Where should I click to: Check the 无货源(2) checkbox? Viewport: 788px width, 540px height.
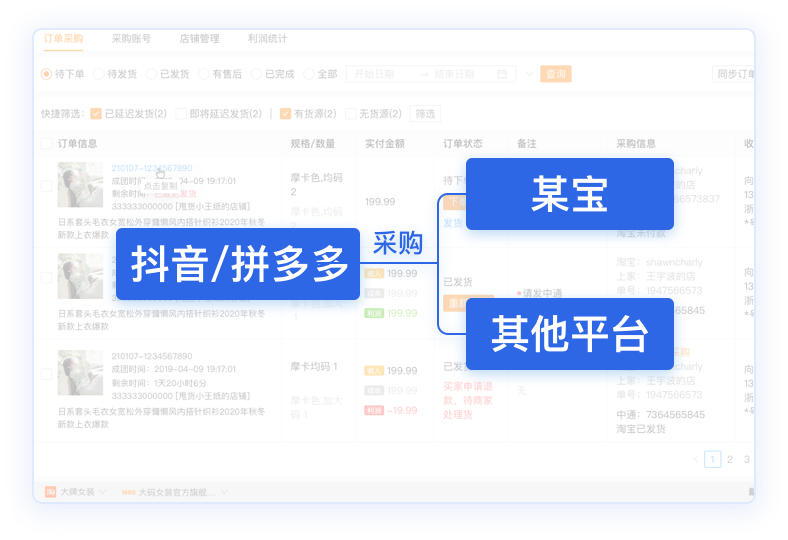[x=351, y=114]
